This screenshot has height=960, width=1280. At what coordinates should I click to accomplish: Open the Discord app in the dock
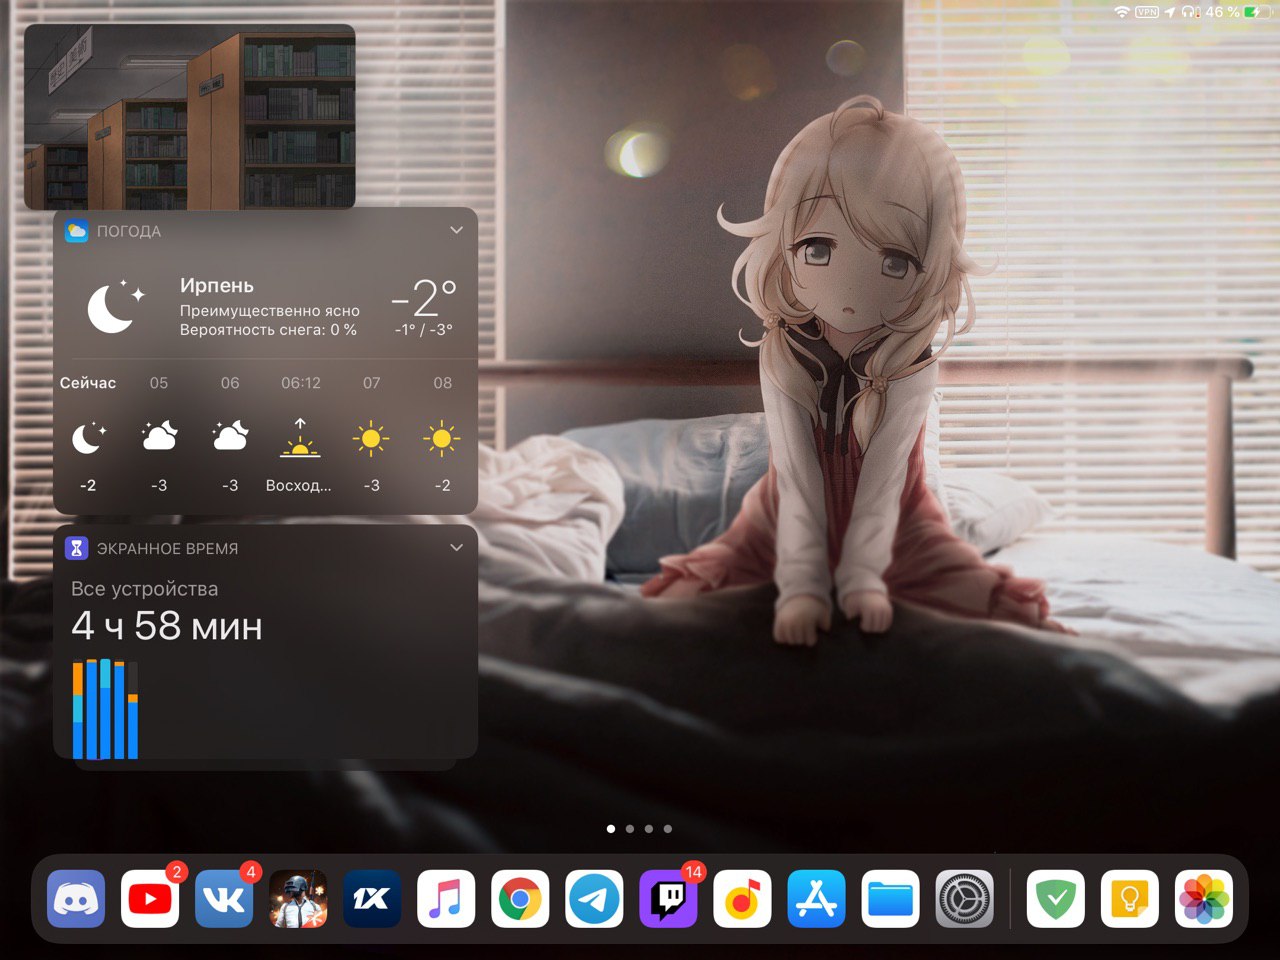tap(76, 899)
